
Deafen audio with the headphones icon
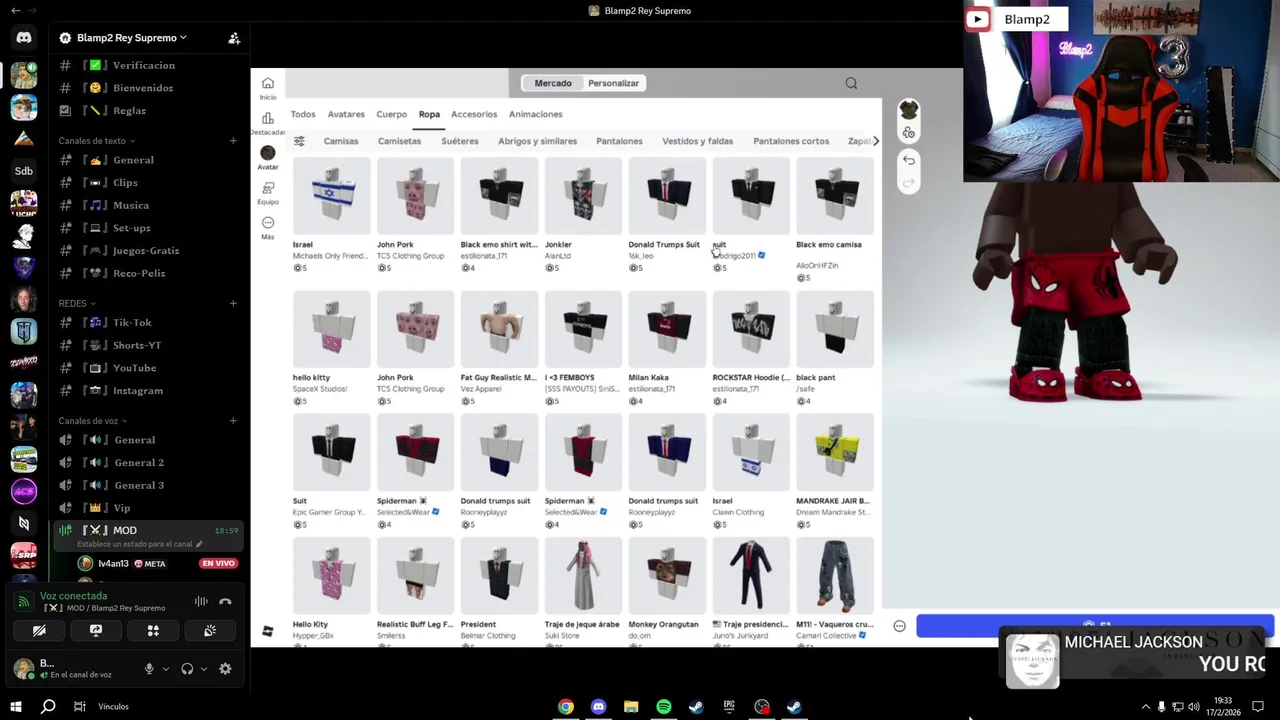[x=187, y=669]
